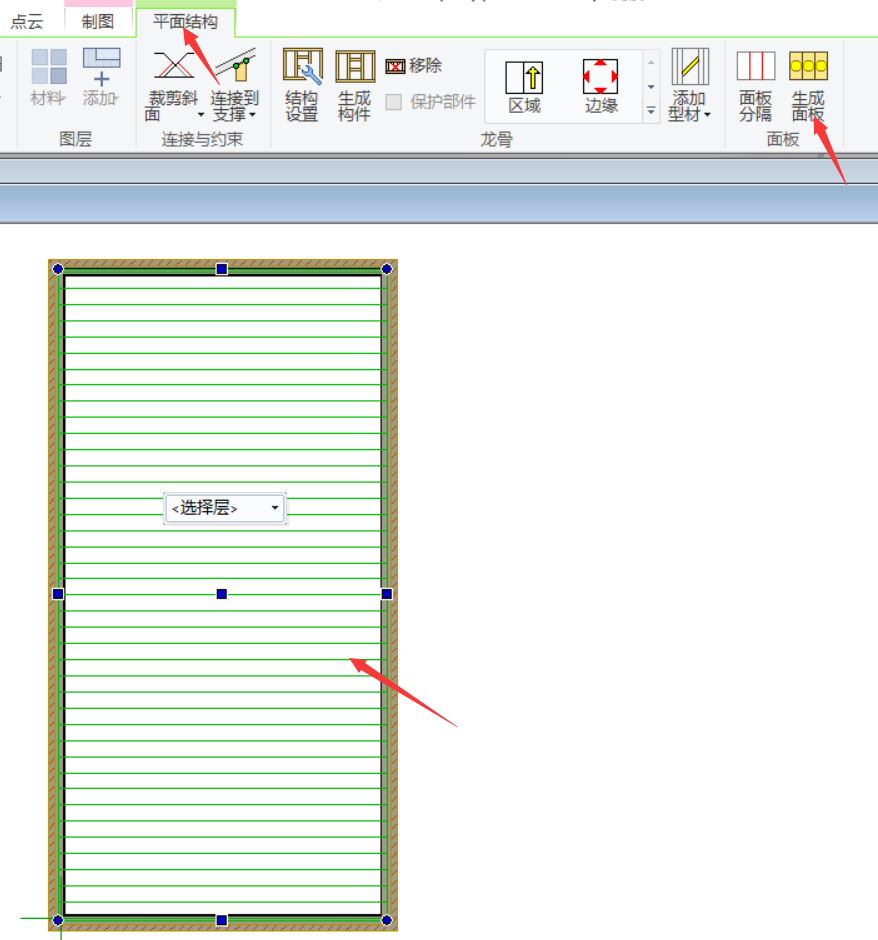Click the 移除 button
Screen dimensions: 878x940
(414, 66)
